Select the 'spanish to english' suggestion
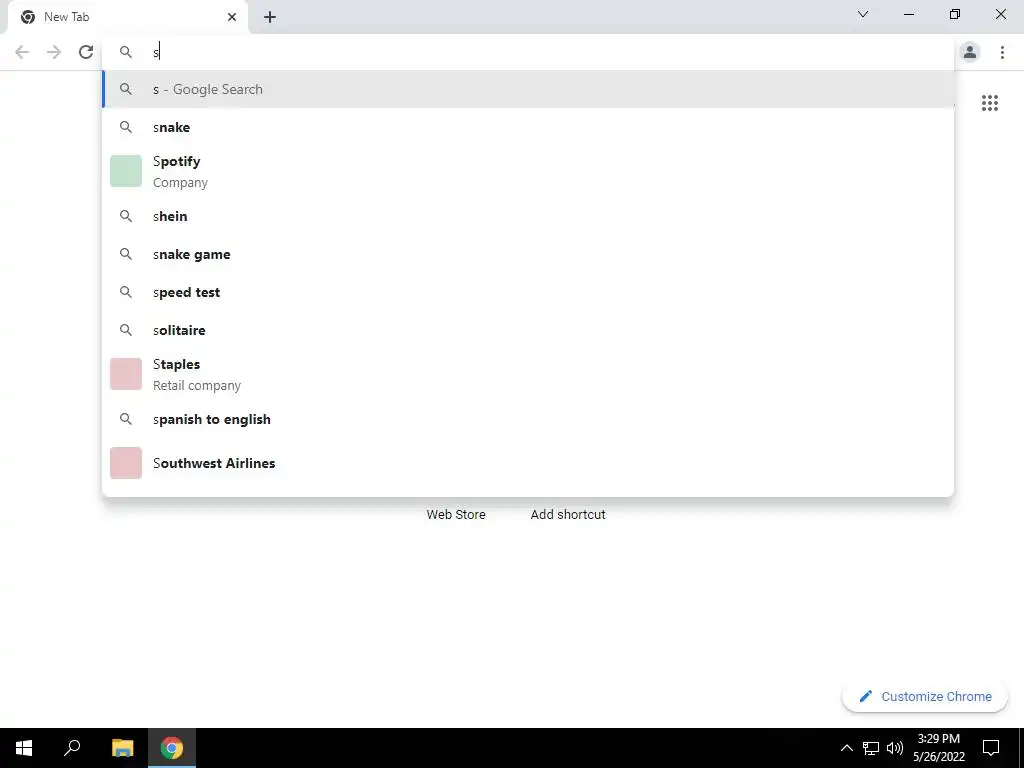1024x768 pixels. (528, 419)
